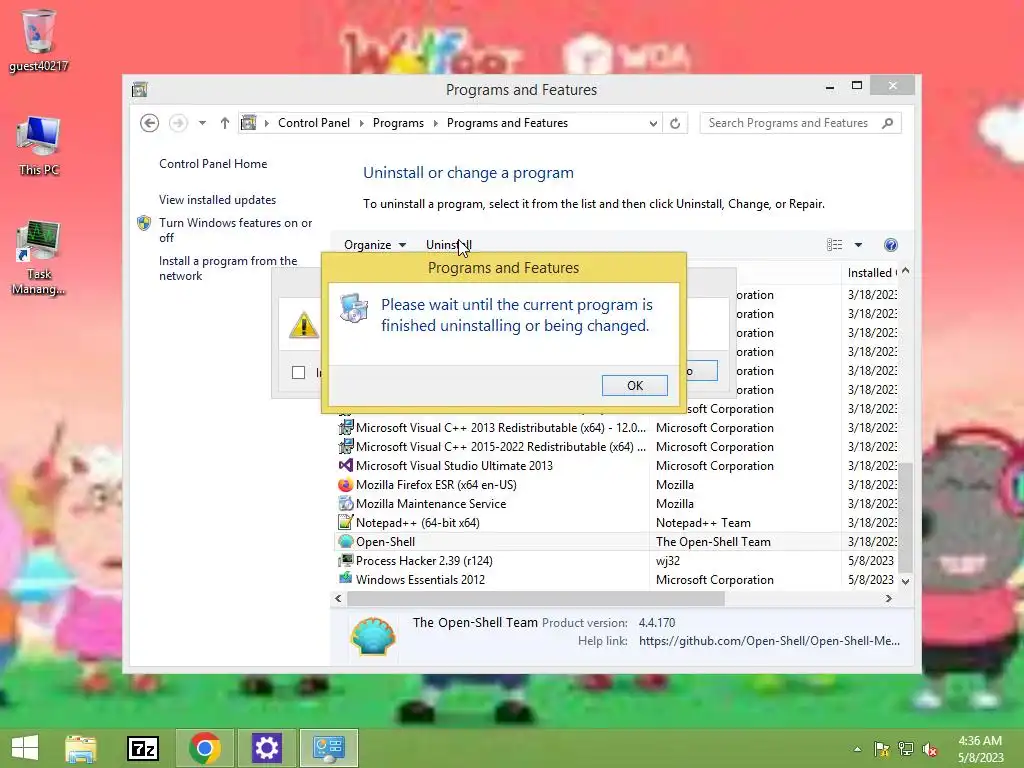
Task: Go up one level with Up arrow
Action: [x=225, y=123]
